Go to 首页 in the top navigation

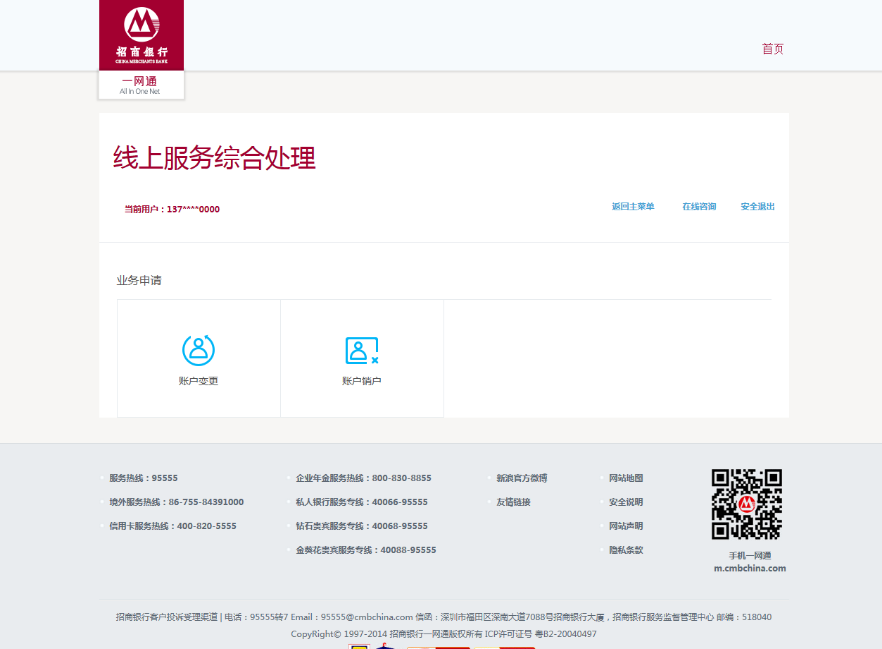[x=772, y=49]
